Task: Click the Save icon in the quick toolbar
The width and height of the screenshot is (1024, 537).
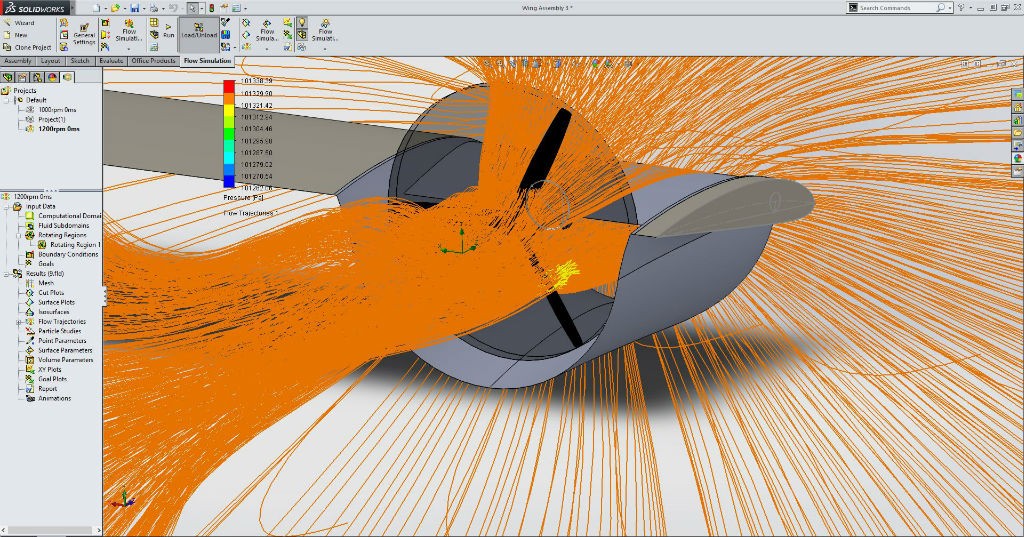Action: (x=134, y=8)
